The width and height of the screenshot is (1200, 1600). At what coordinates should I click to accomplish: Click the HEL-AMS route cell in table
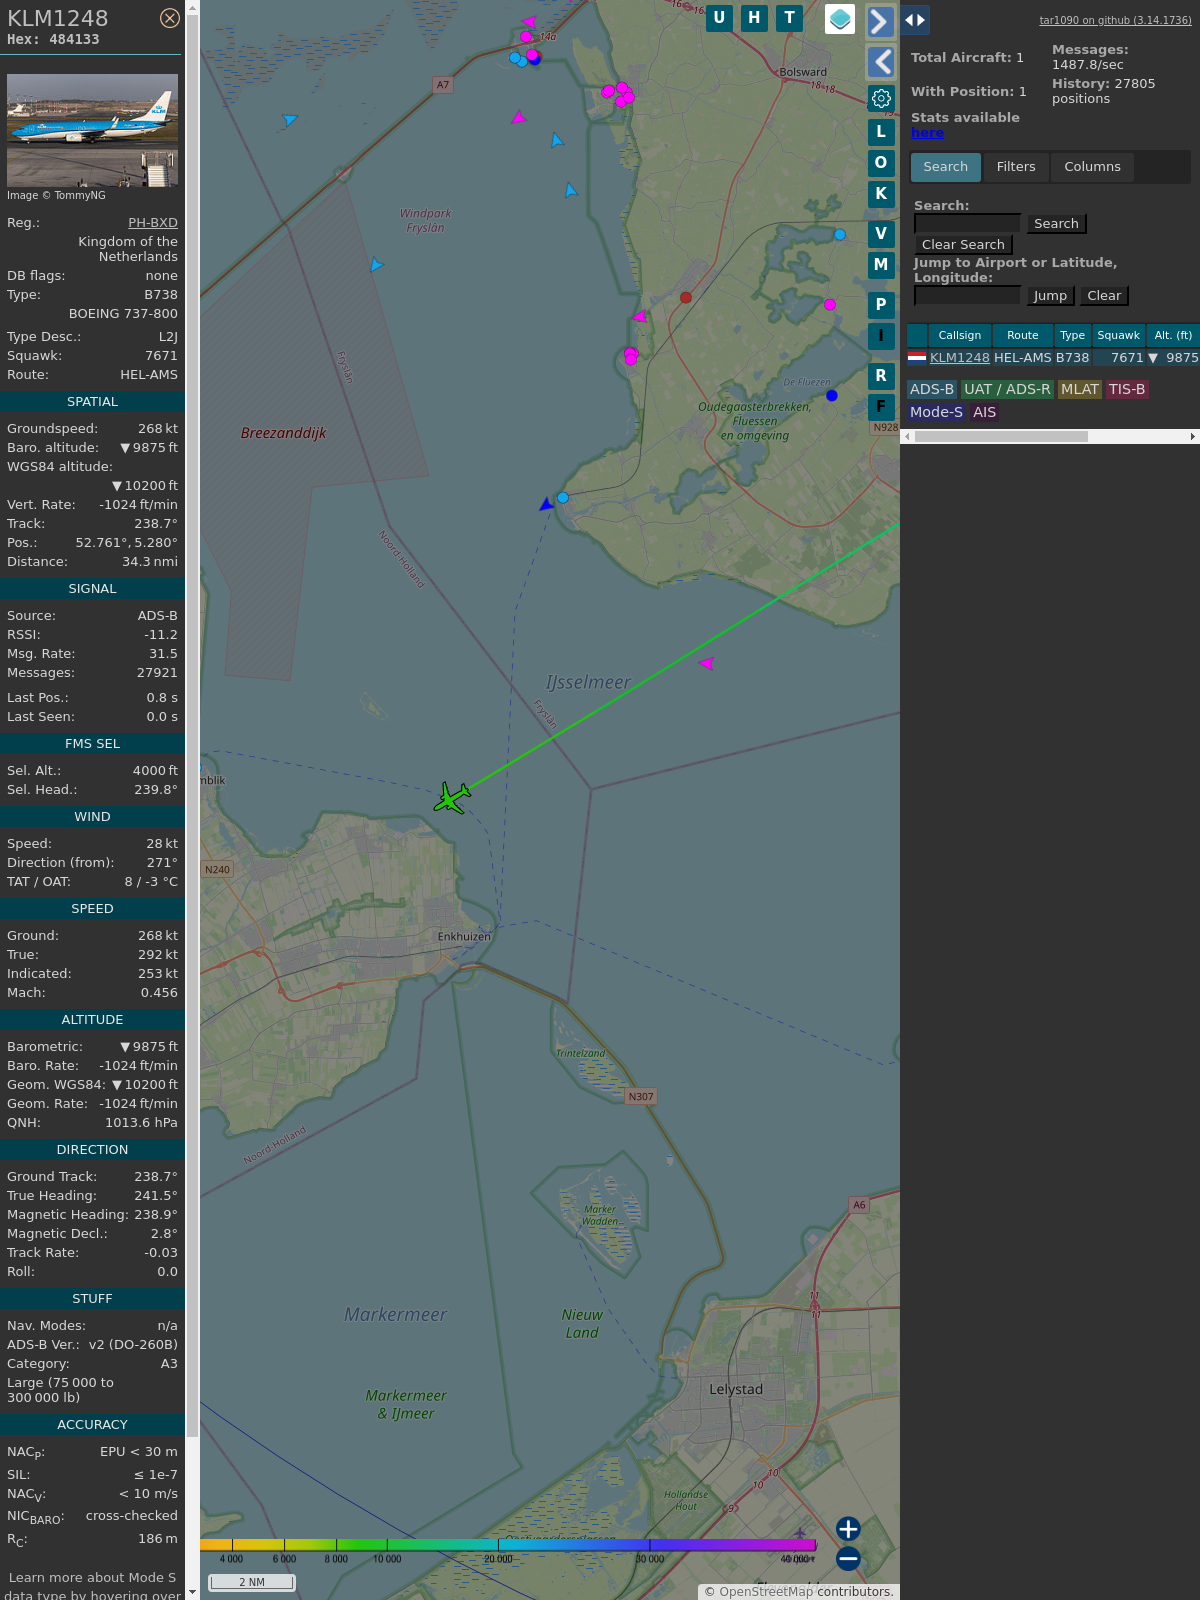[x=1023, y=358]
